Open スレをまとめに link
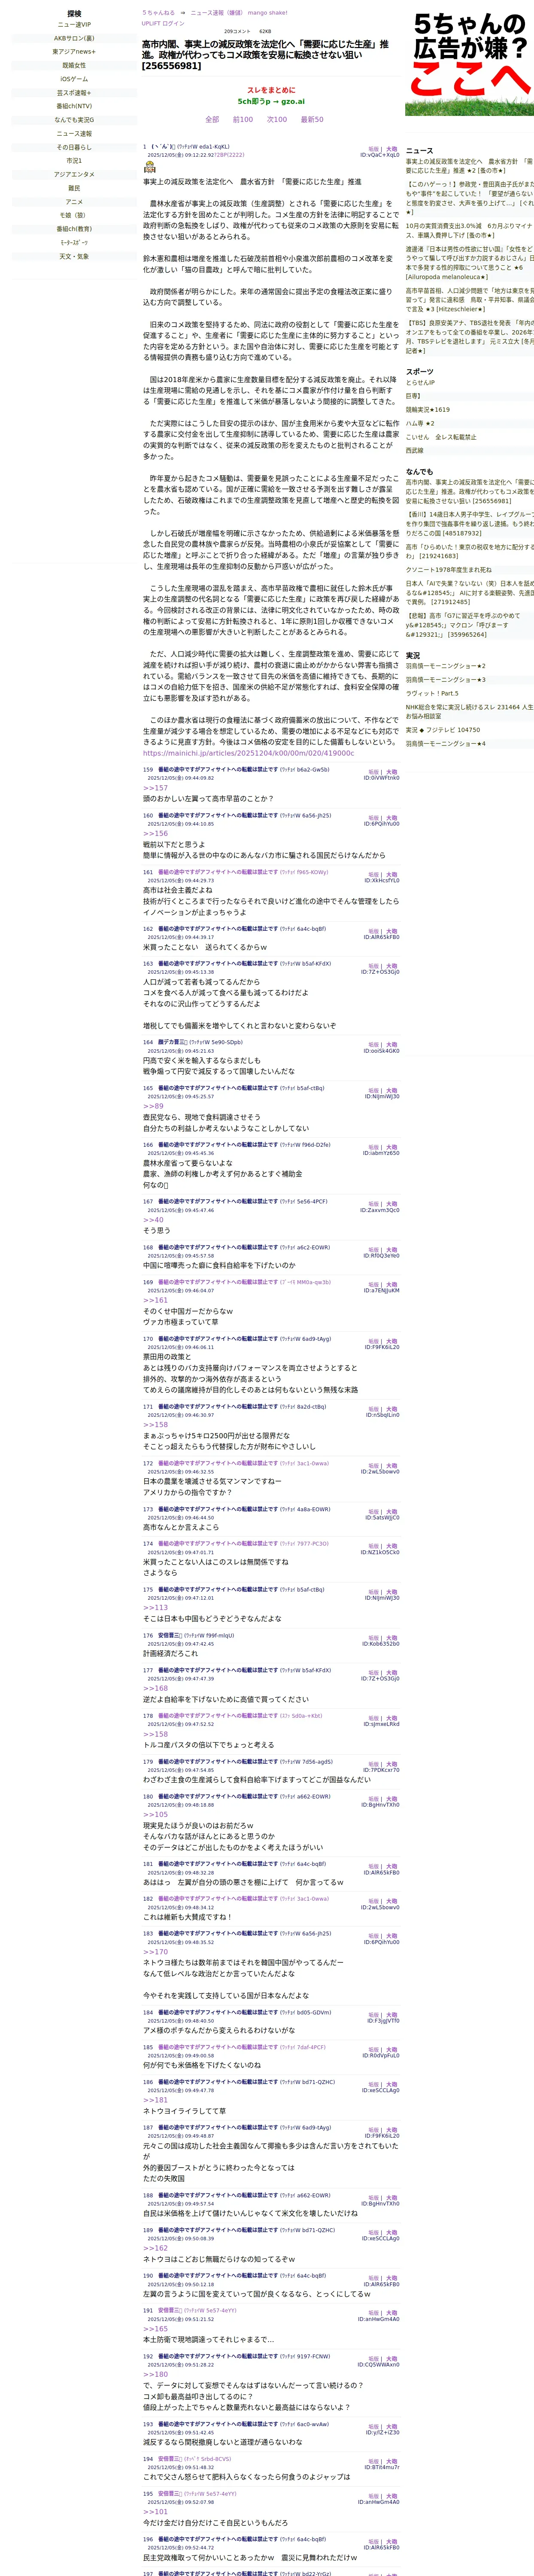Viewport: 534px width, 2576px height. (271, 90)
